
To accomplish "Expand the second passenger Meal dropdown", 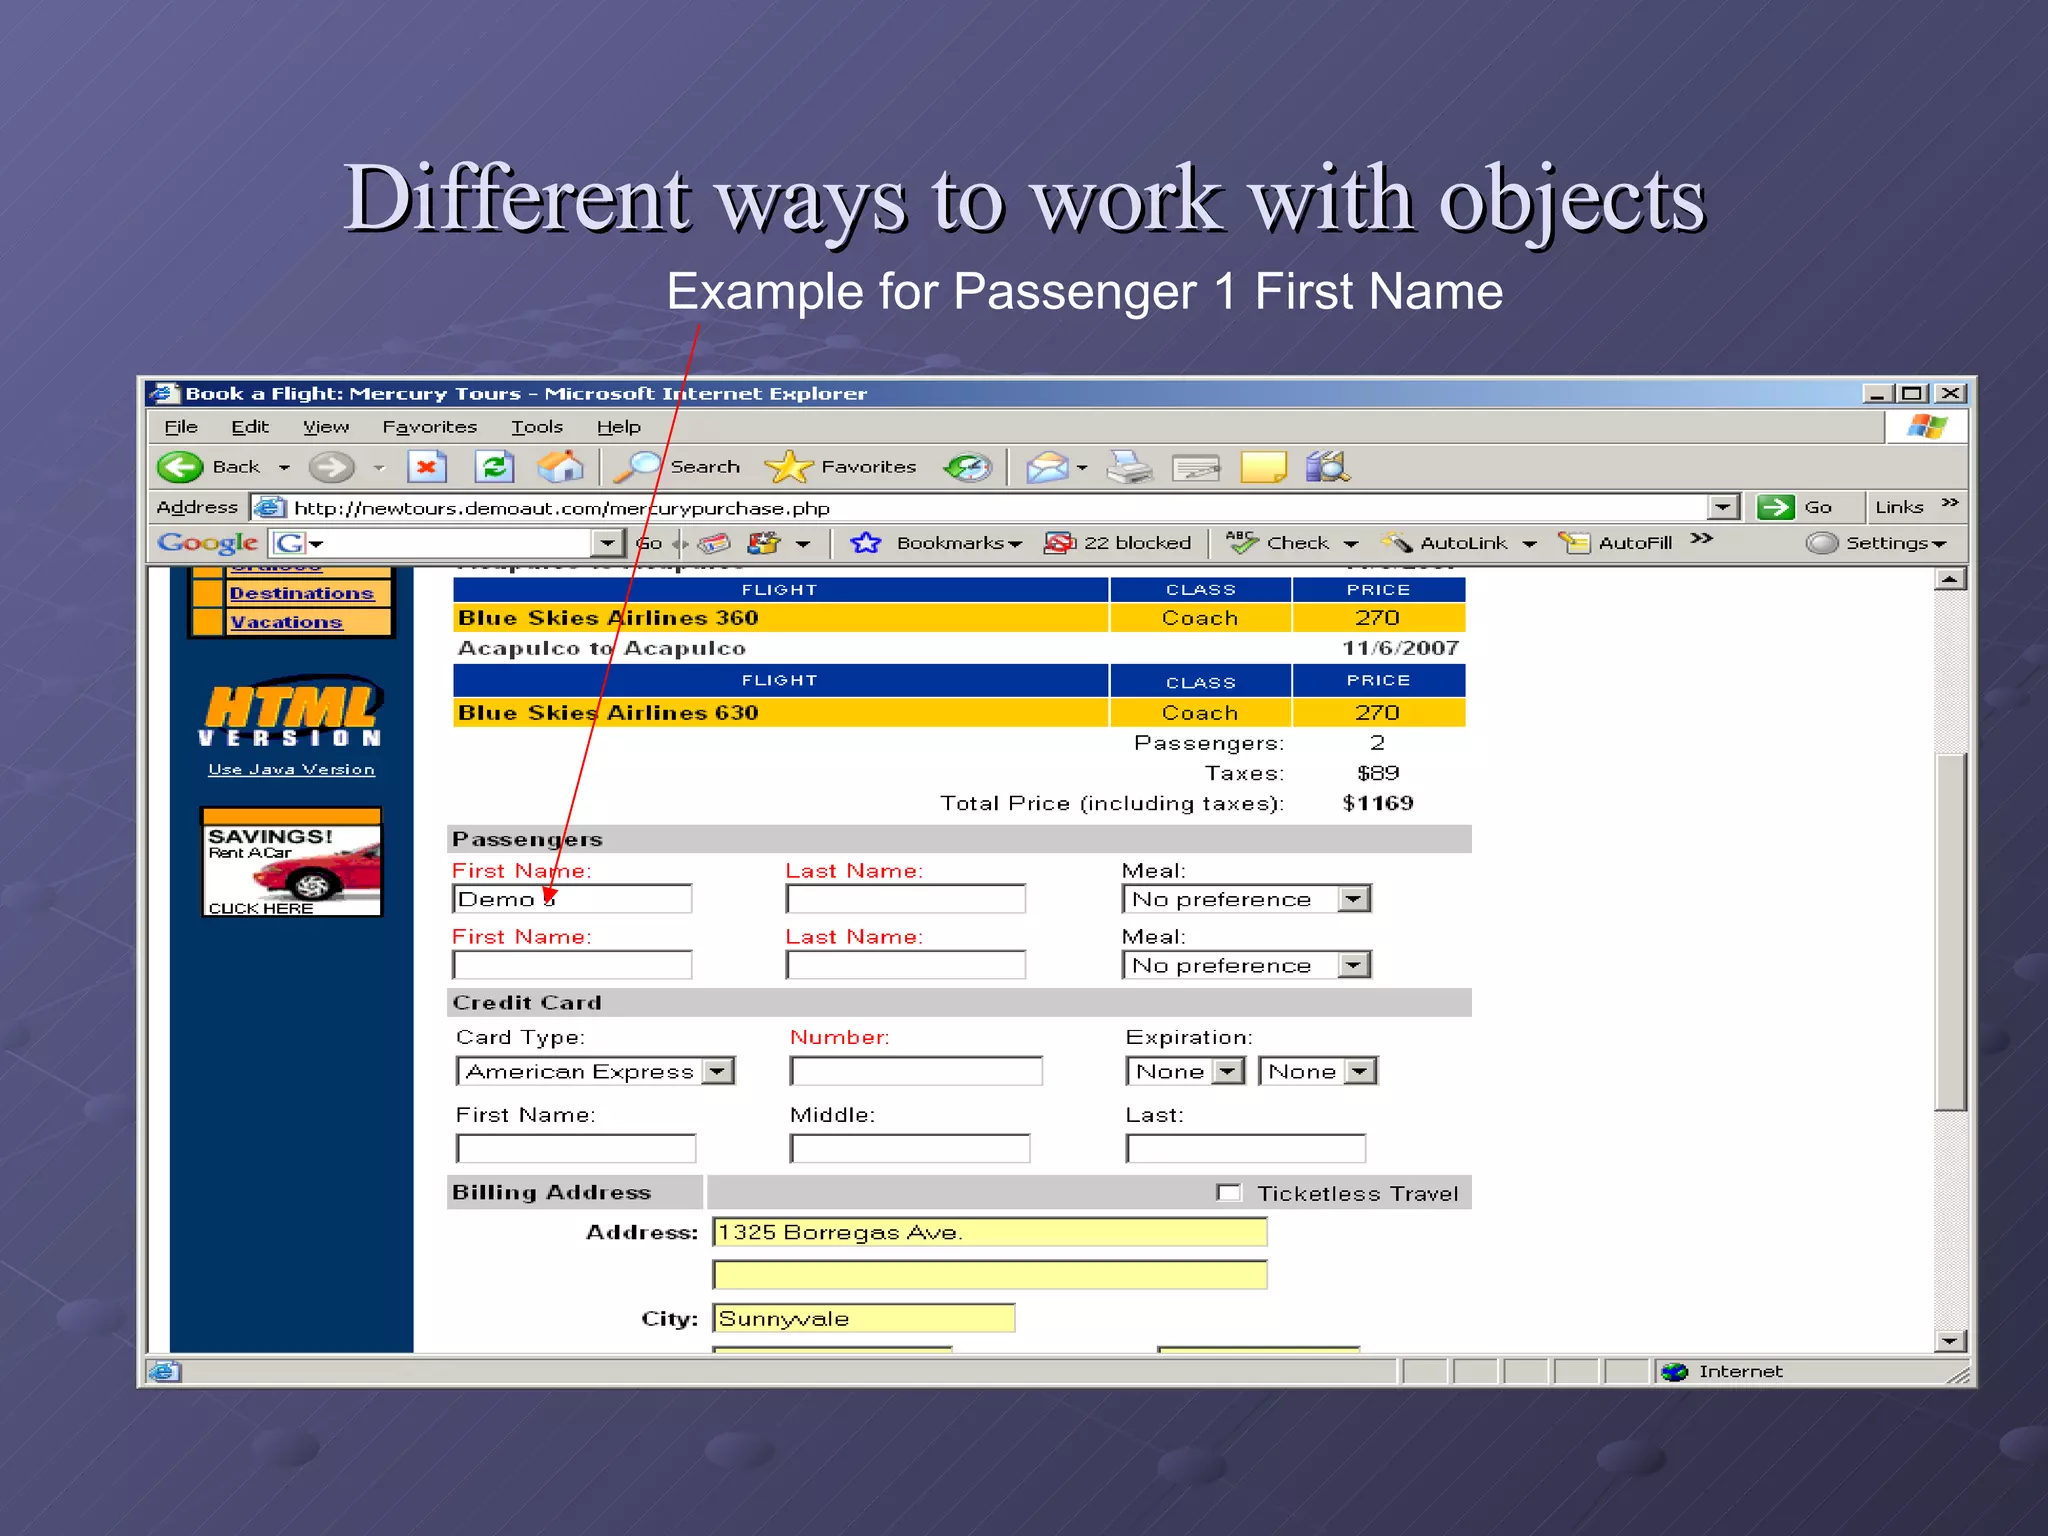I will pyautogui.click(x=1353, y=965).
